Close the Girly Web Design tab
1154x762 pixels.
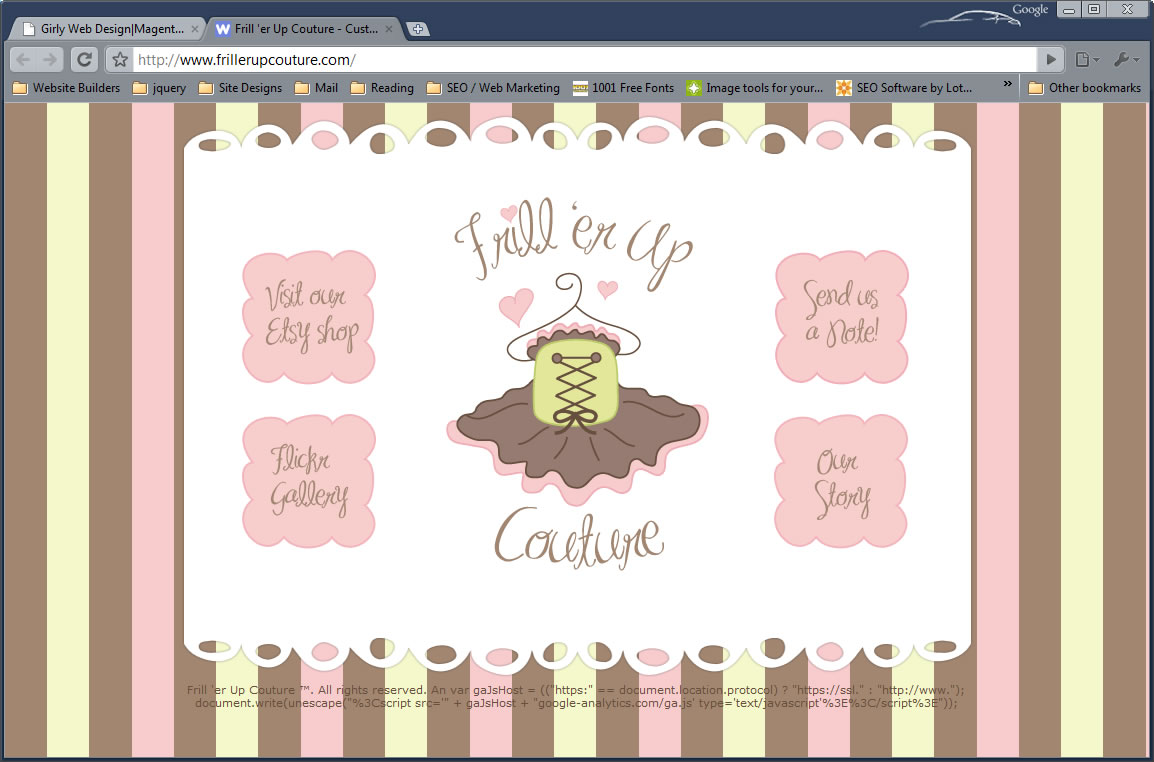[195, 29]
